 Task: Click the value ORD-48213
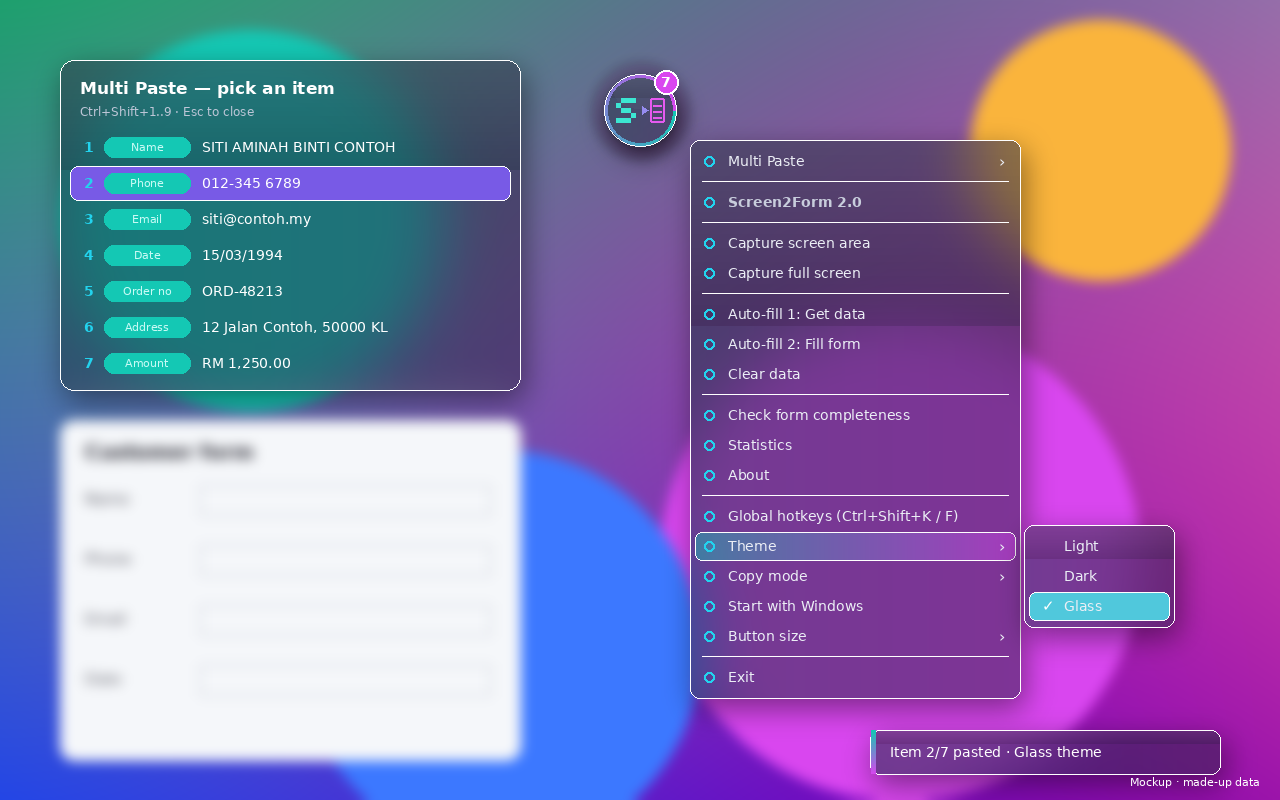click(x=242, y=291)
